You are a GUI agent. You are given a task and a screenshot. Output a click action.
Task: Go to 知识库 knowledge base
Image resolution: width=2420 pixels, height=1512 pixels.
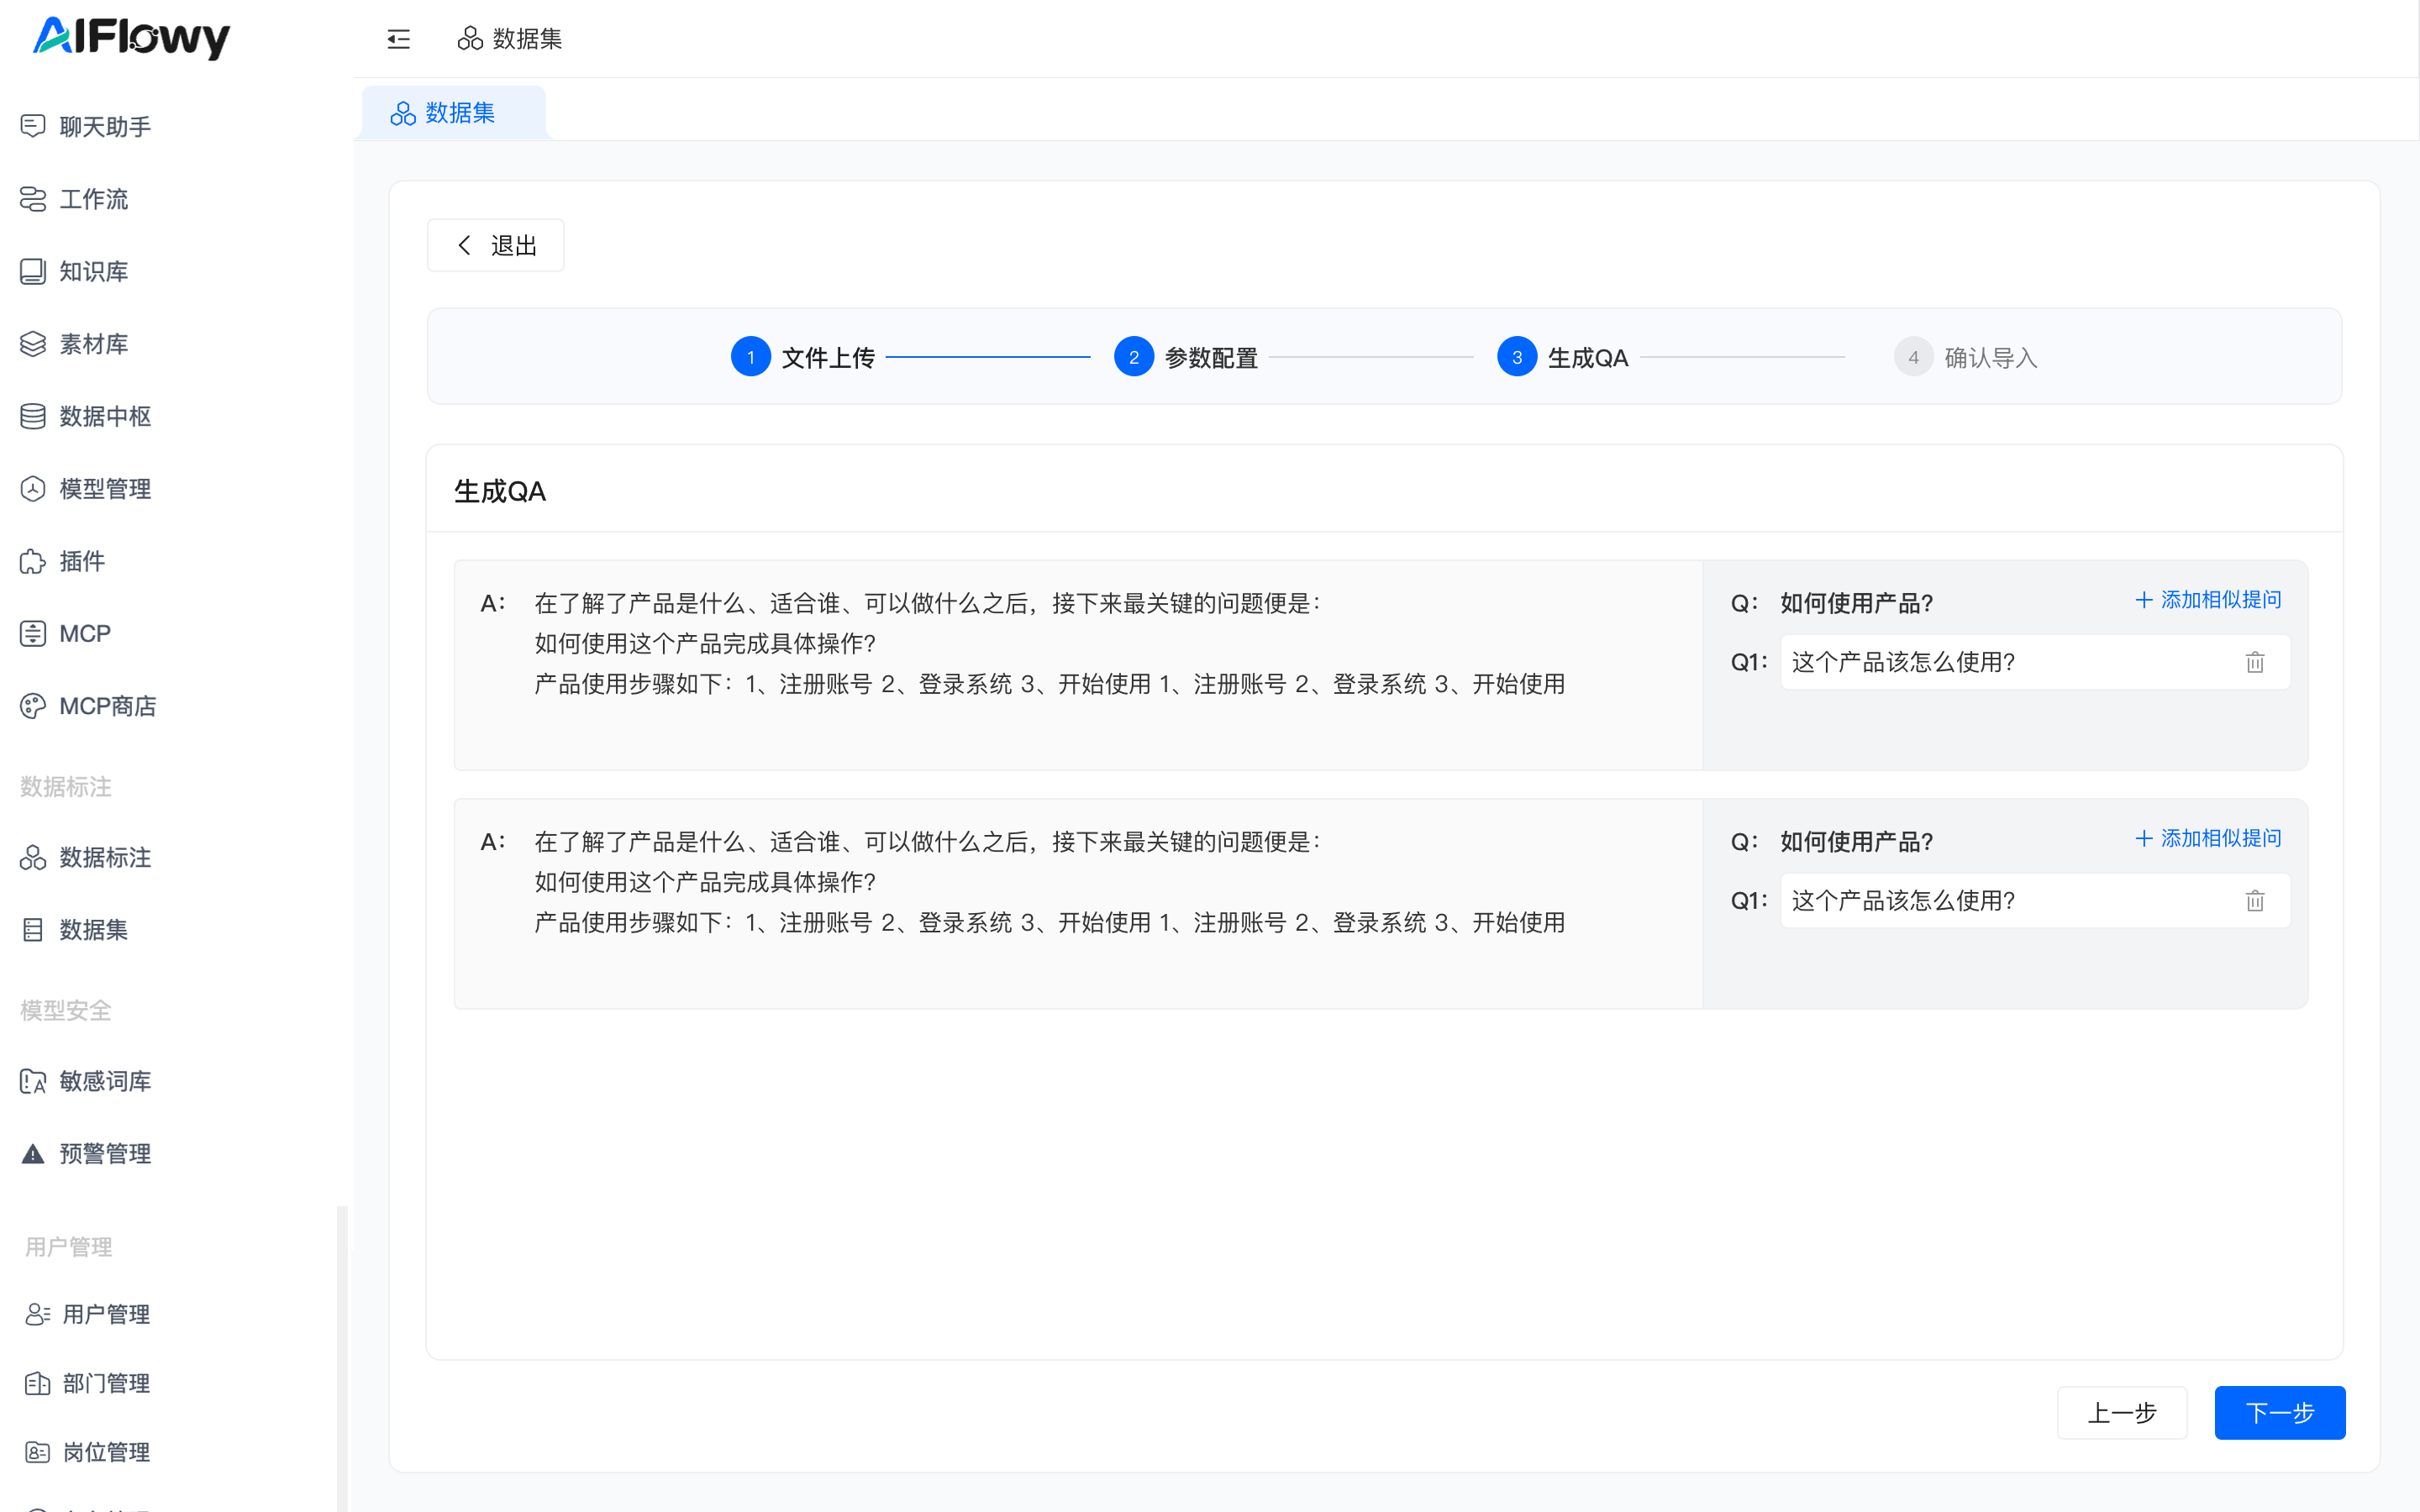coord(93,271)
